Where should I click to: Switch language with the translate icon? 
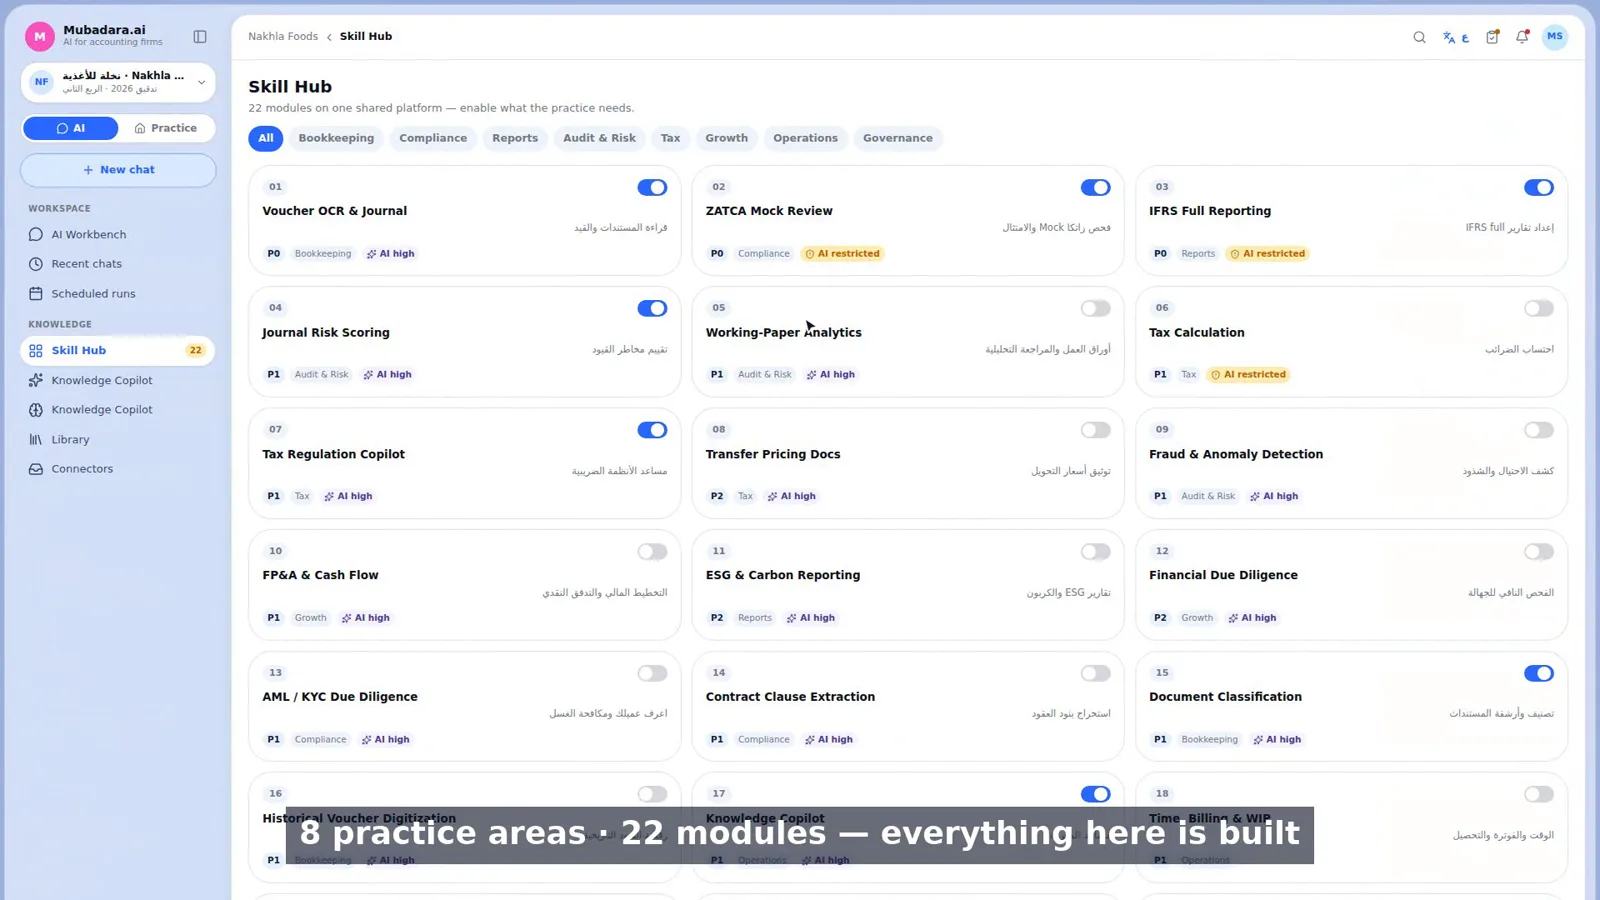[1455, 37]
